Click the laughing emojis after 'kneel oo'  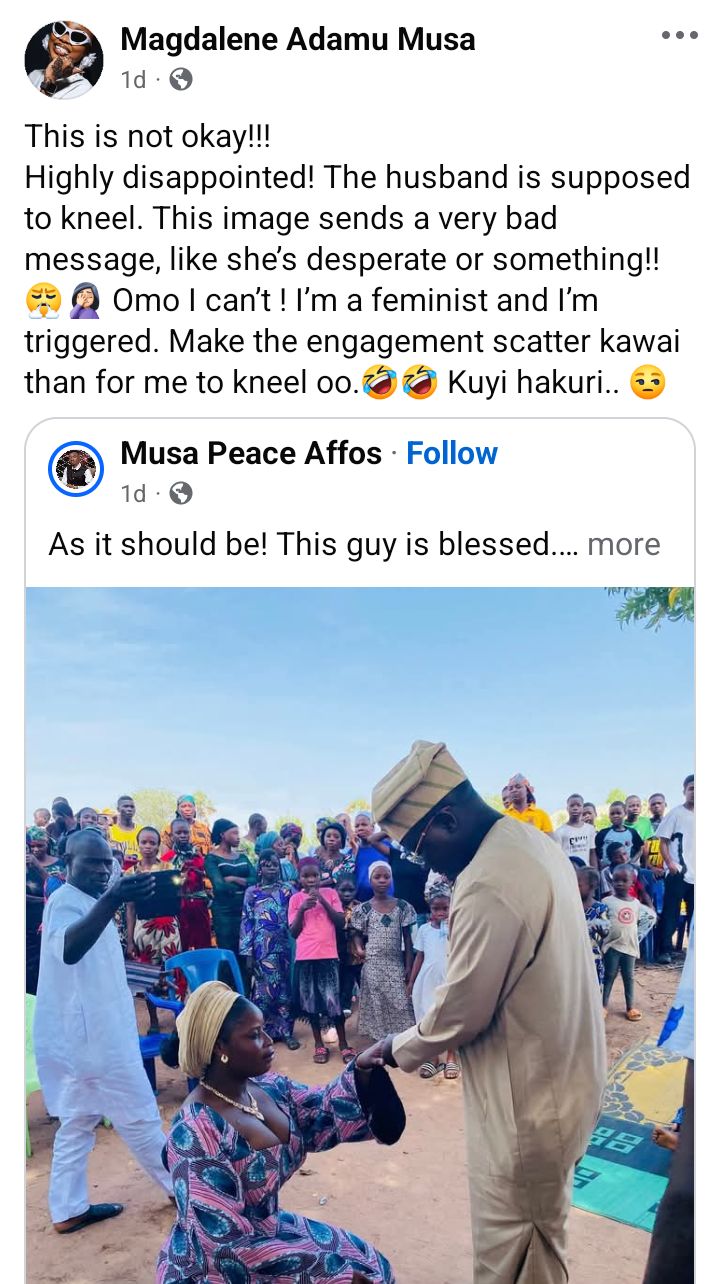tap(400, 384)
